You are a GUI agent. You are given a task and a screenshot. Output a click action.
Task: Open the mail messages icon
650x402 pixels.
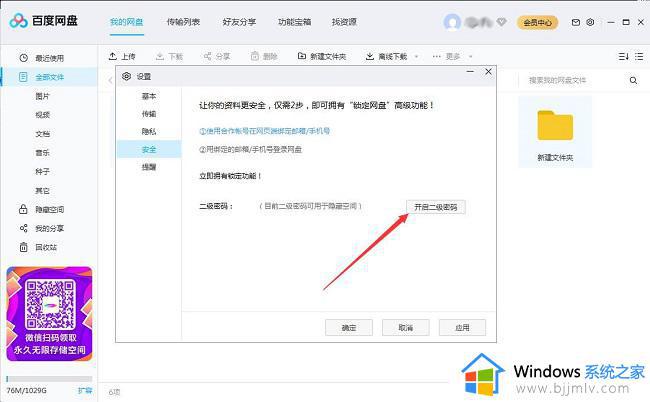click(575, 22)
